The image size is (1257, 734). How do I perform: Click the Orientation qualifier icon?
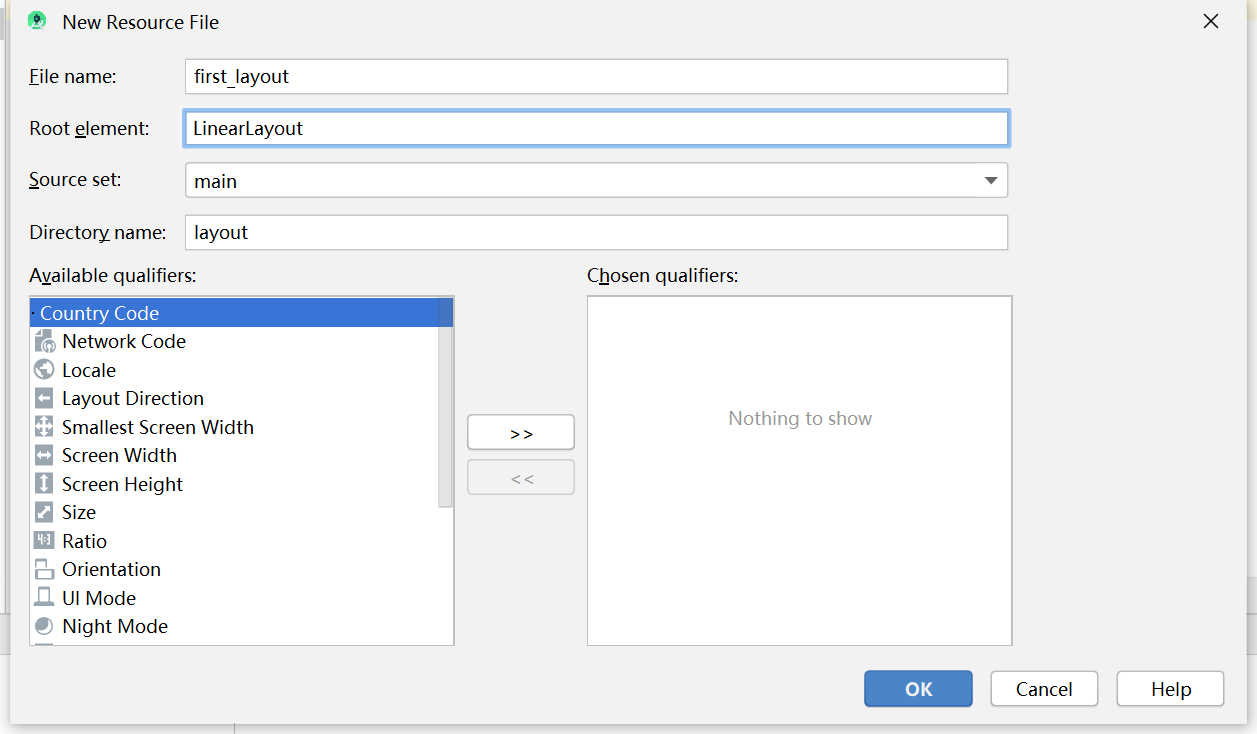tap(44, 569)
